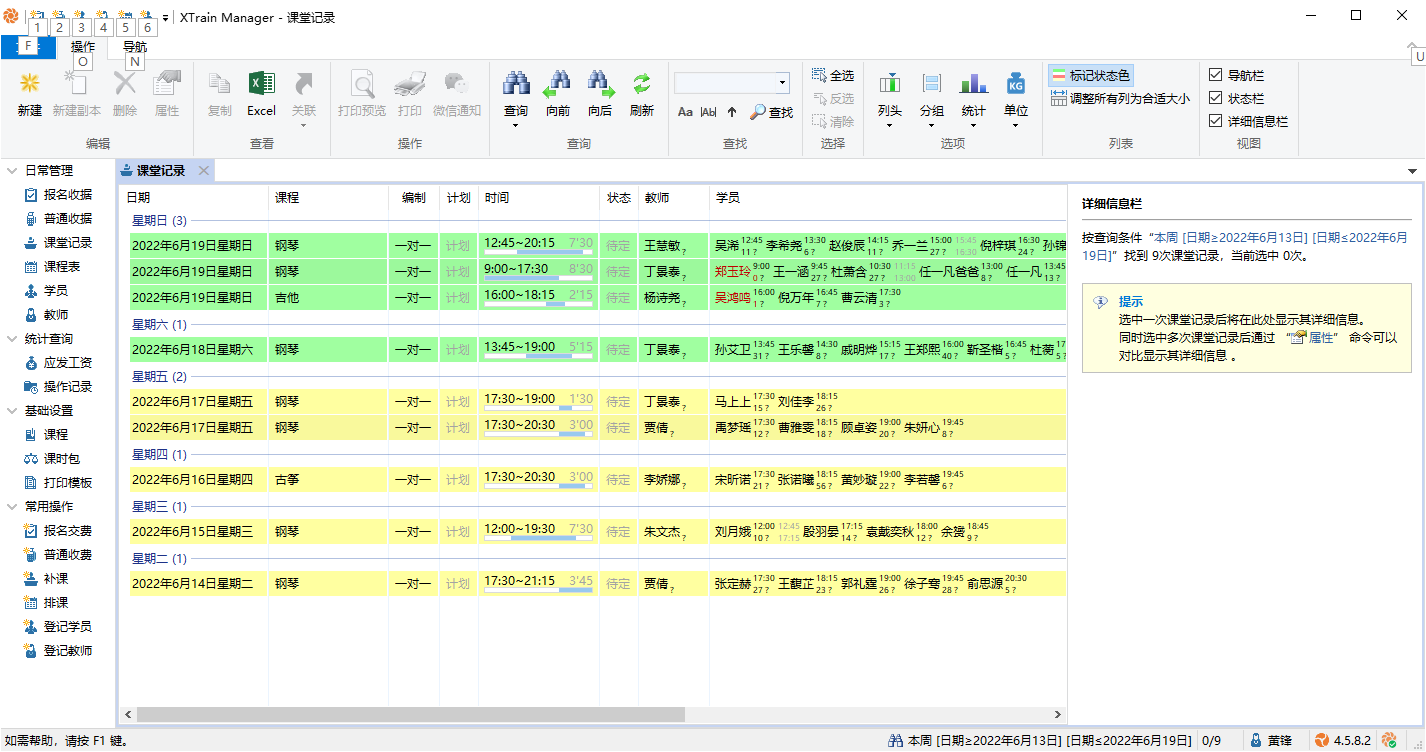Toggle match-case Aa icon

pos(685,112)
